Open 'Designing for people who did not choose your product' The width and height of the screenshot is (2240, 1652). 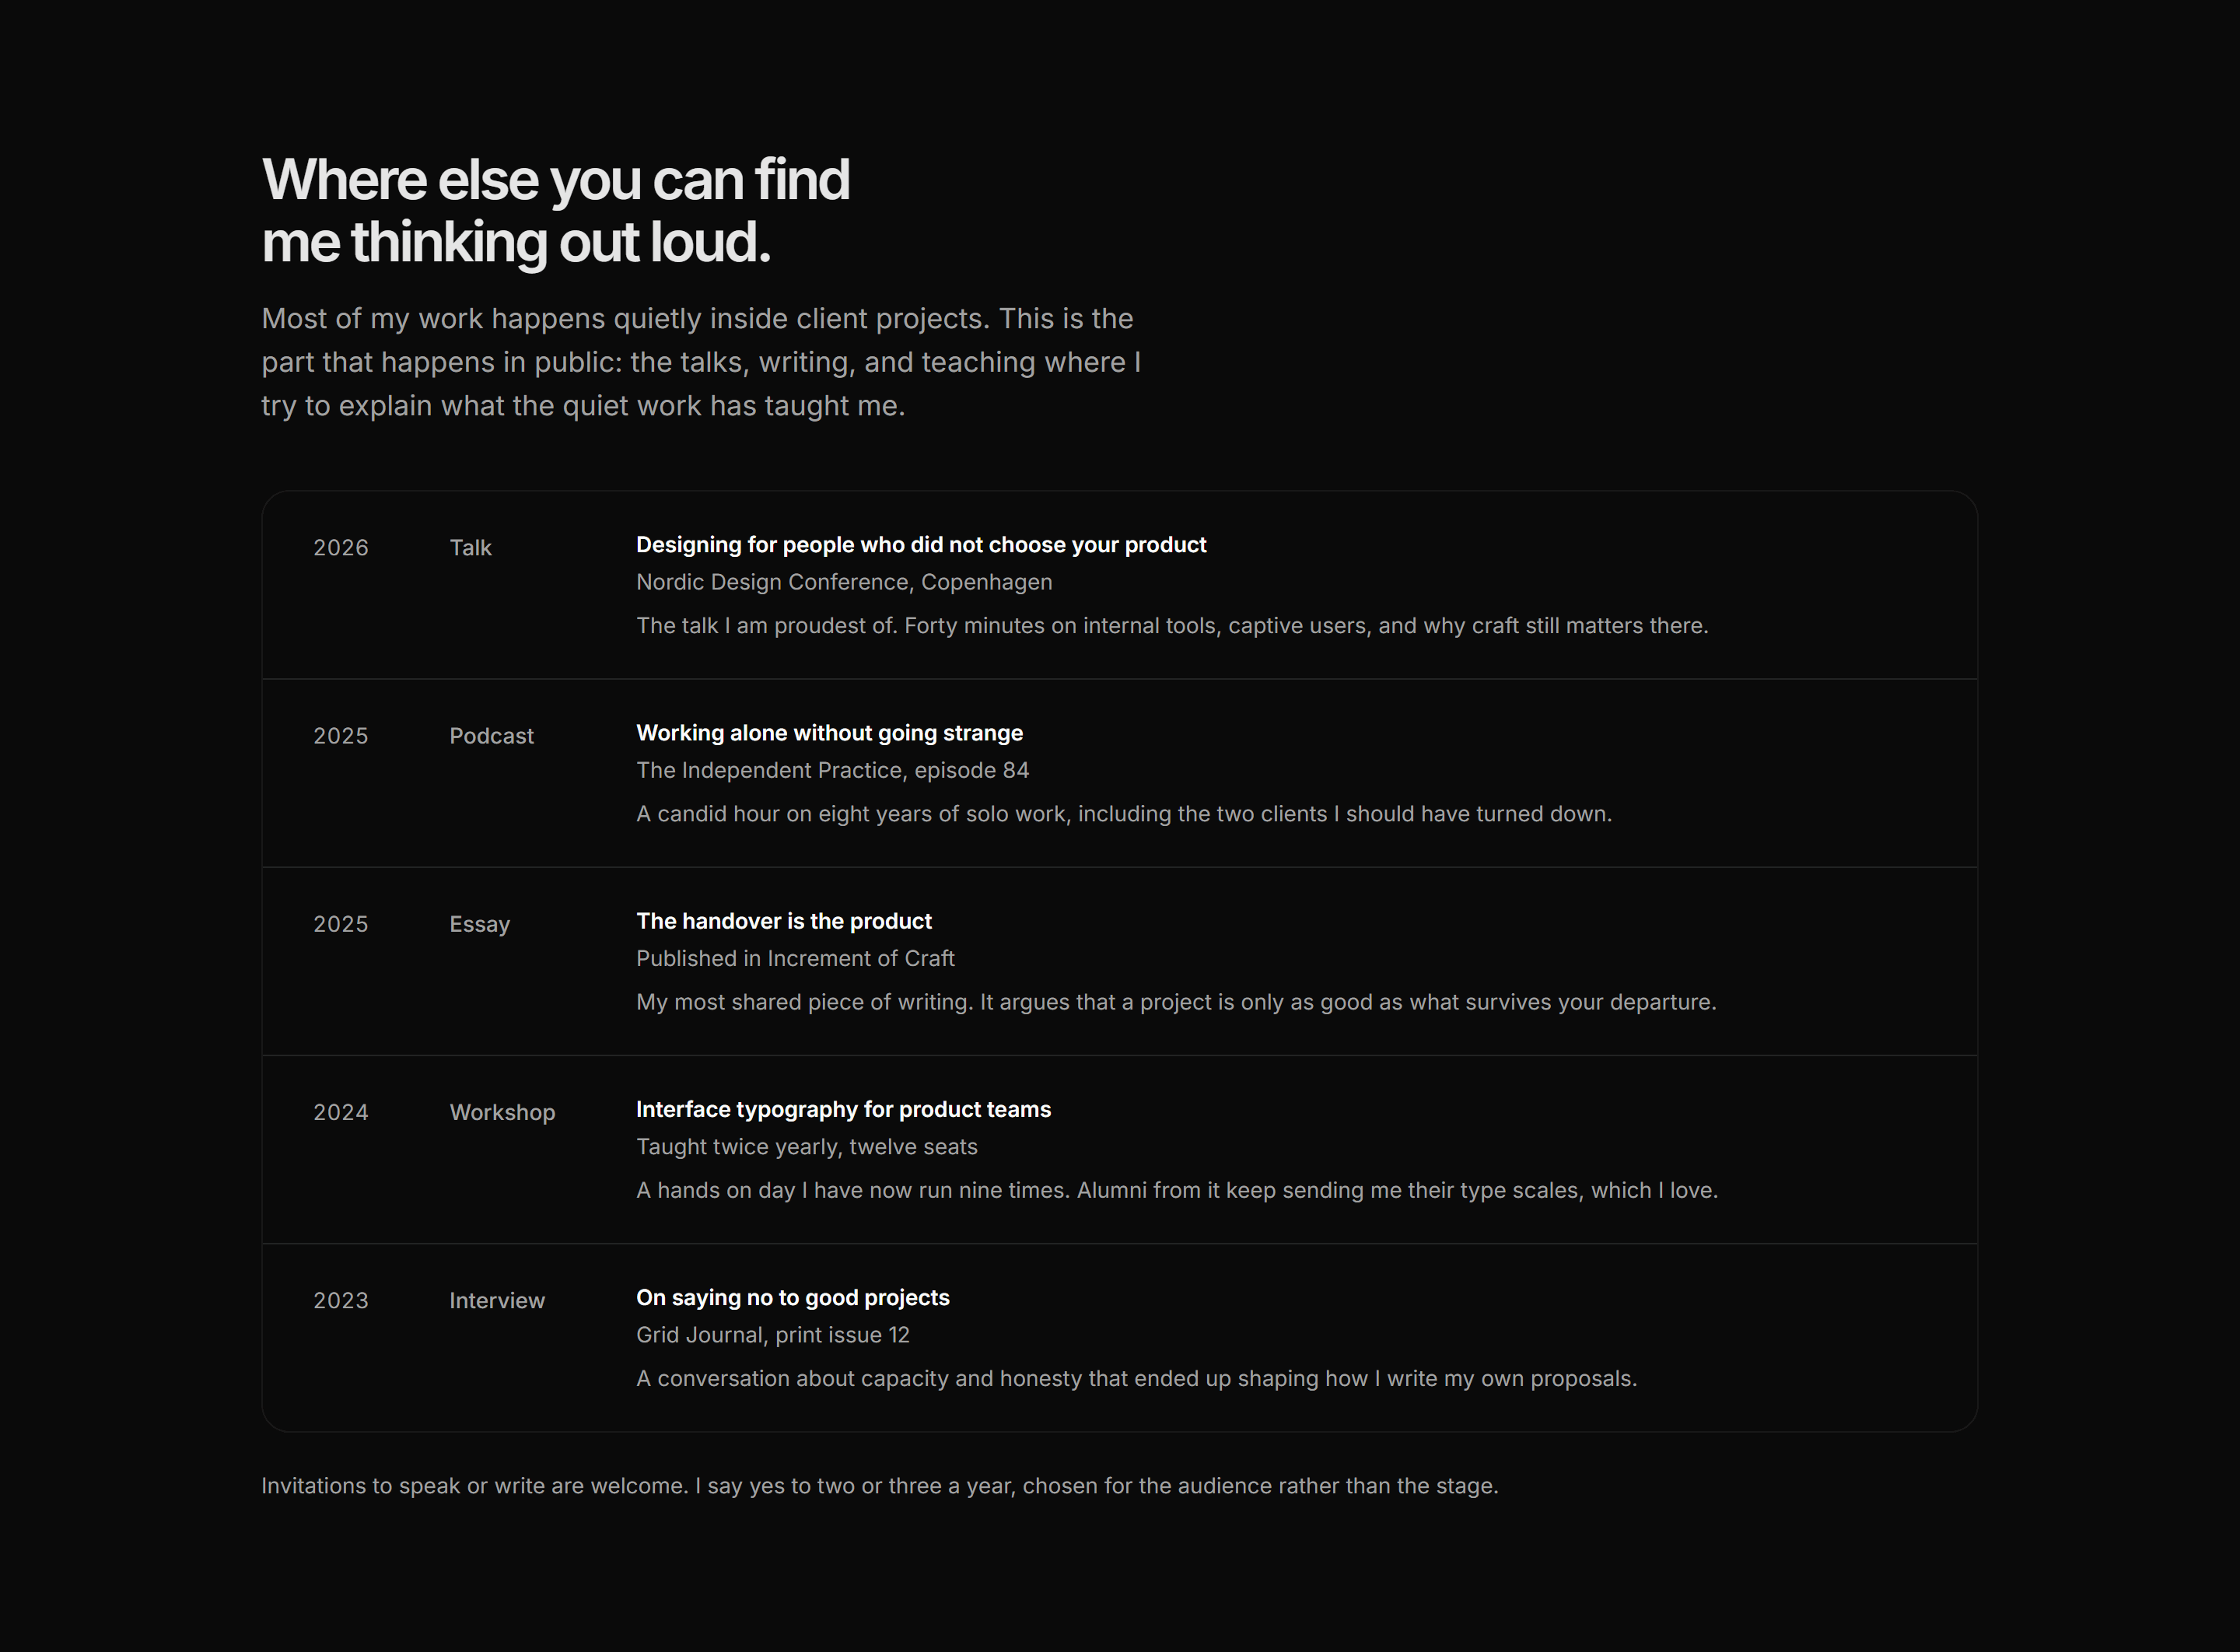[921, 545]
